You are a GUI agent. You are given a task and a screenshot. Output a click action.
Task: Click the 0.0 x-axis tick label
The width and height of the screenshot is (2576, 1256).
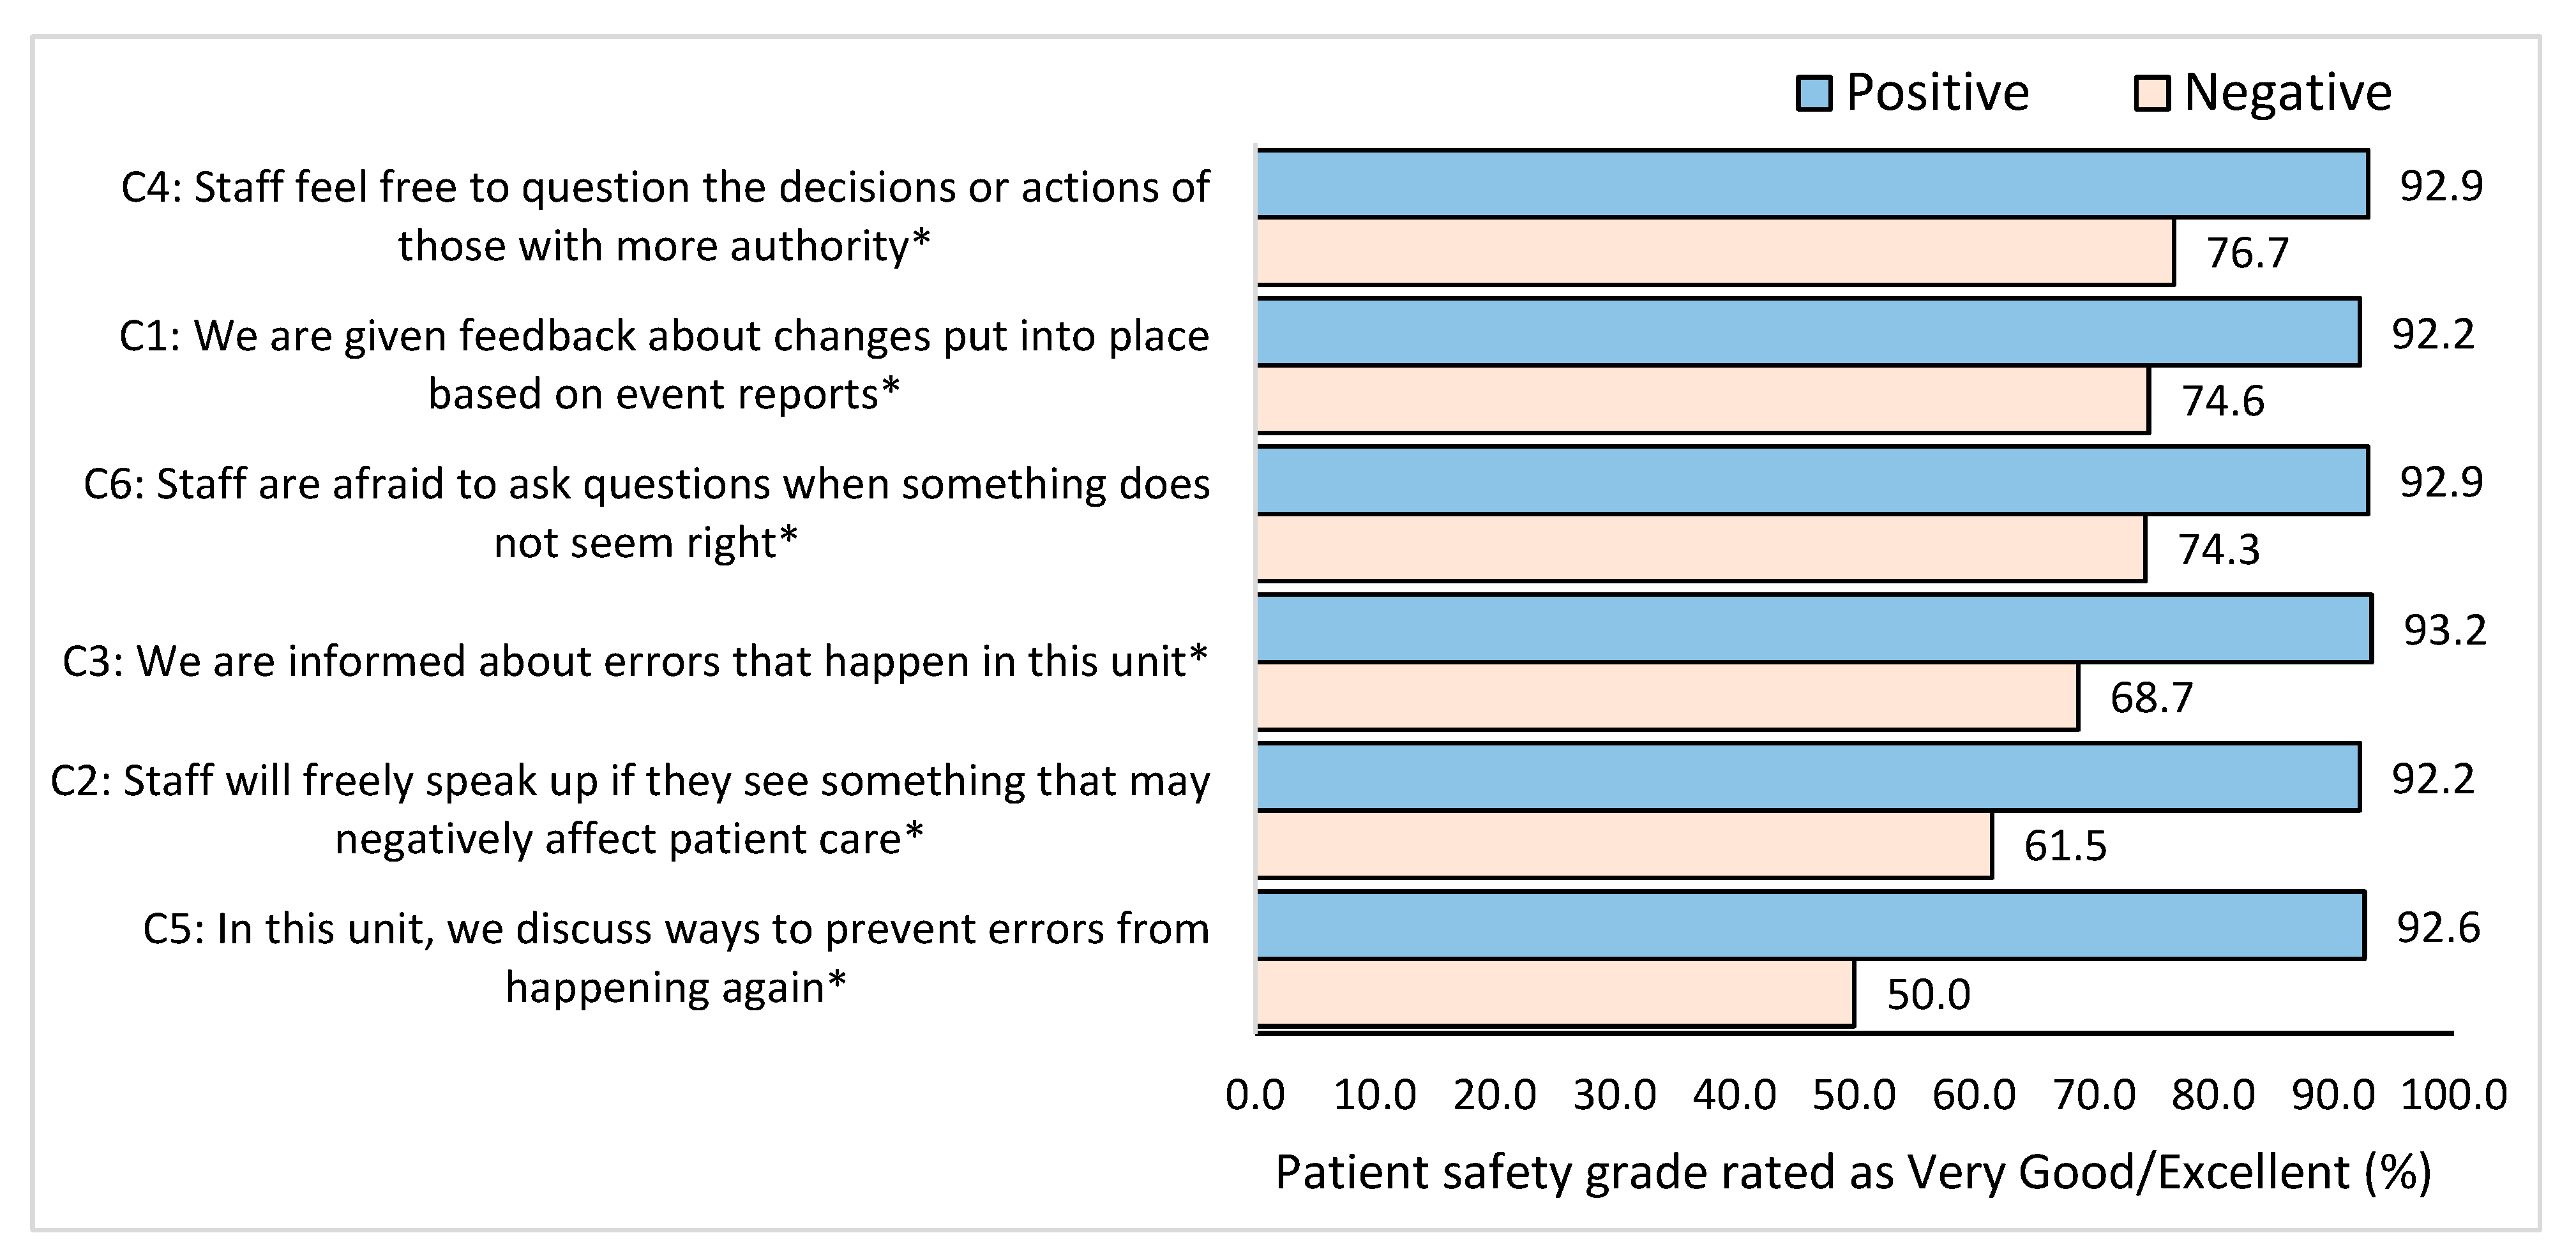[1255, 1095]
